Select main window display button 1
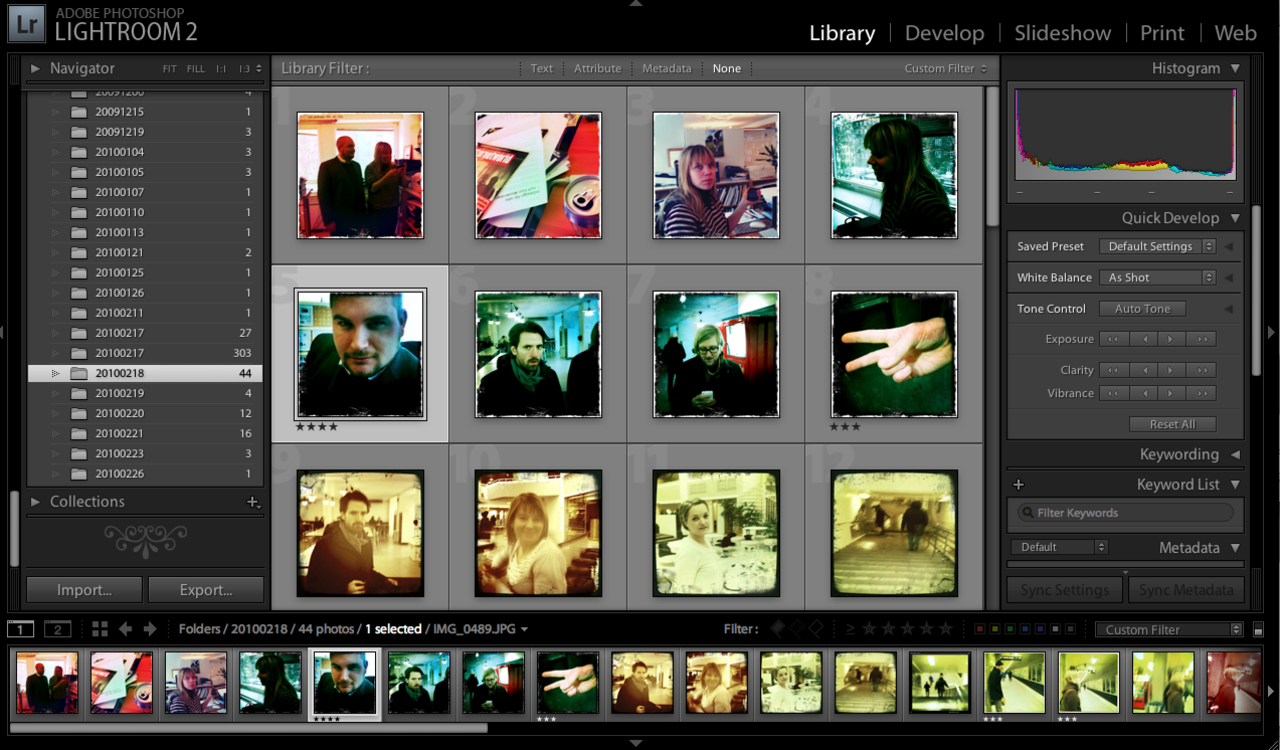 21,629
